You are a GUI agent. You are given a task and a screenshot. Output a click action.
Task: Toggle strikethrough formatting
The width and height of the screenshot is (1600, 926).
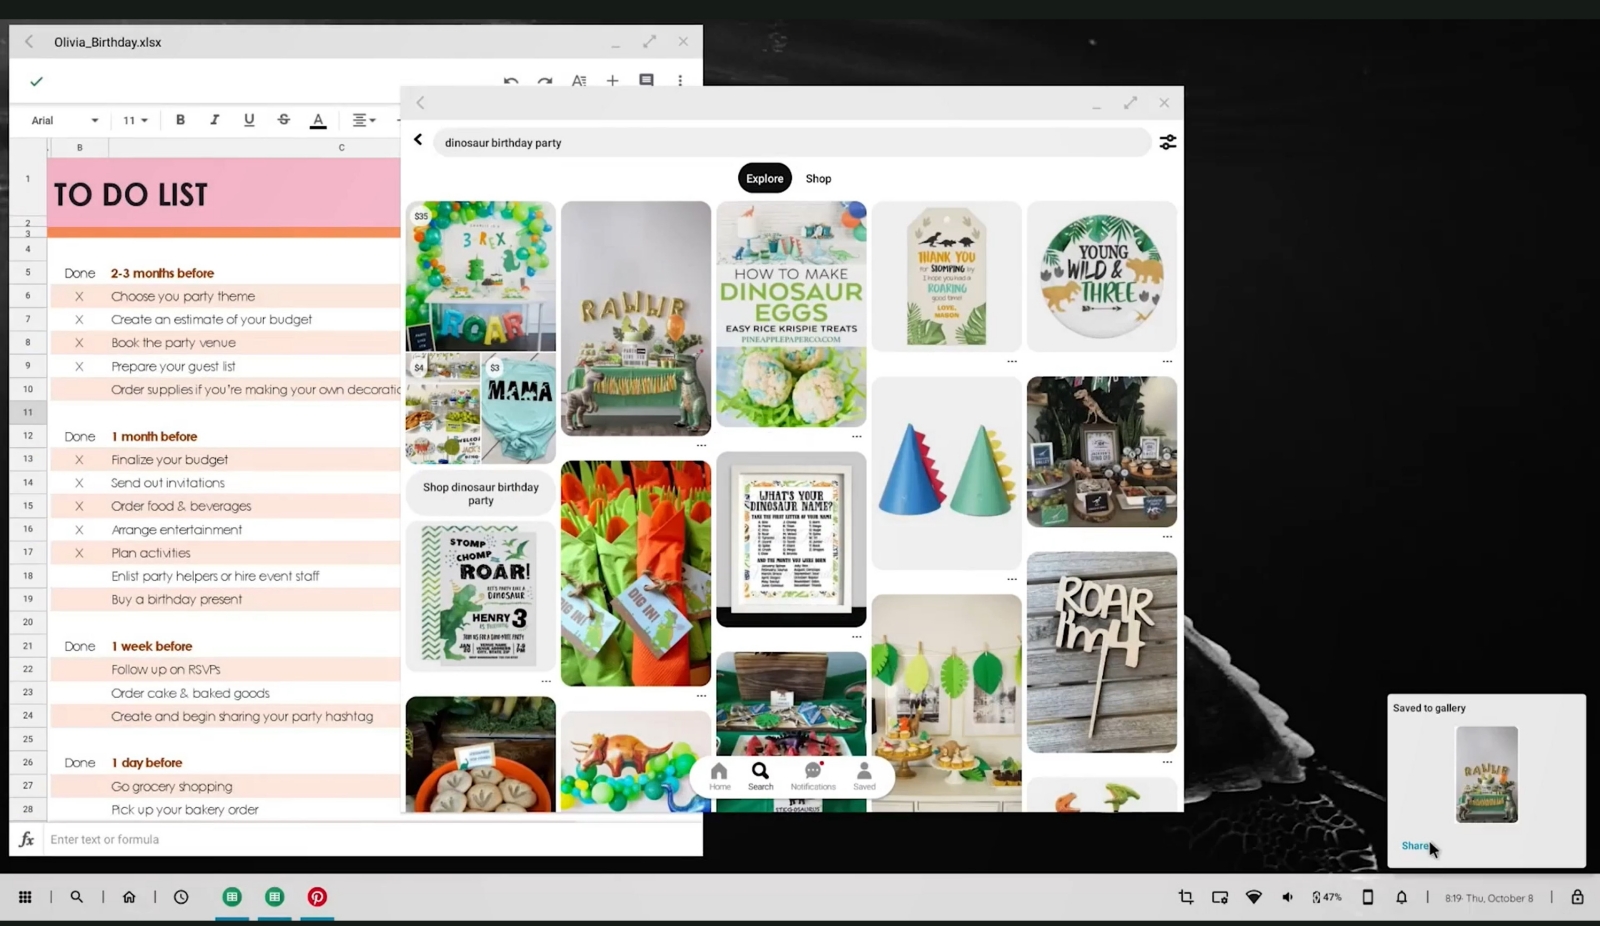click(x=284, y=120)
